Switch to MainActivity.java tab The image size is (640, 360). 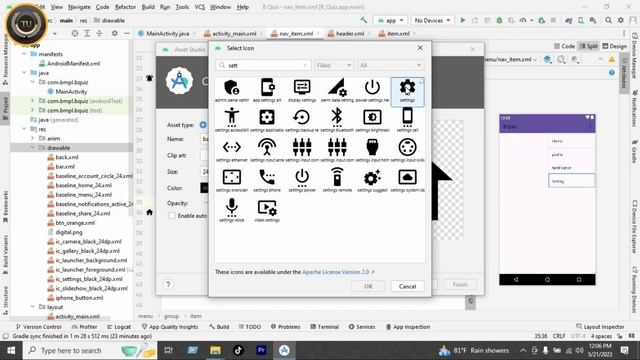tap(167, 33)
